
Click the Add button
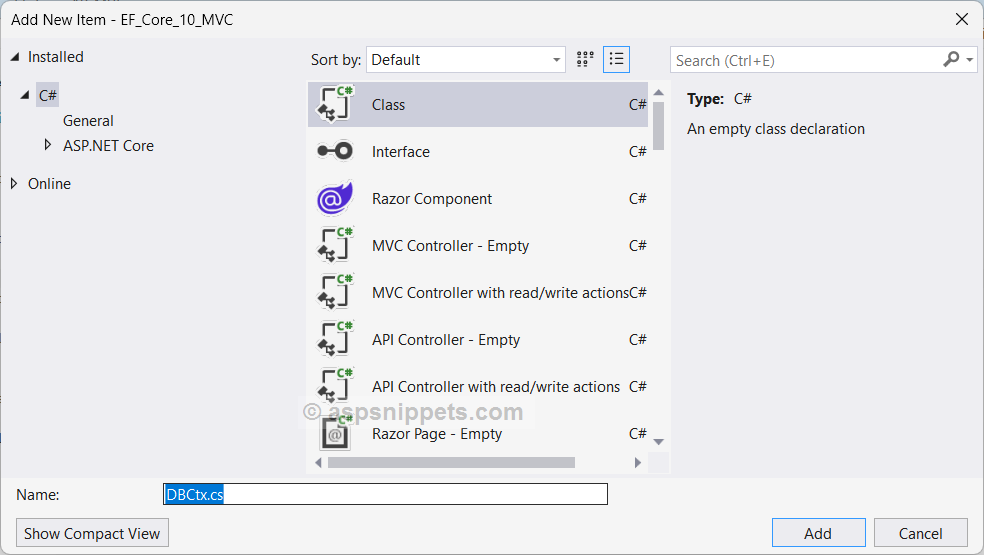[x=818, y=533]
